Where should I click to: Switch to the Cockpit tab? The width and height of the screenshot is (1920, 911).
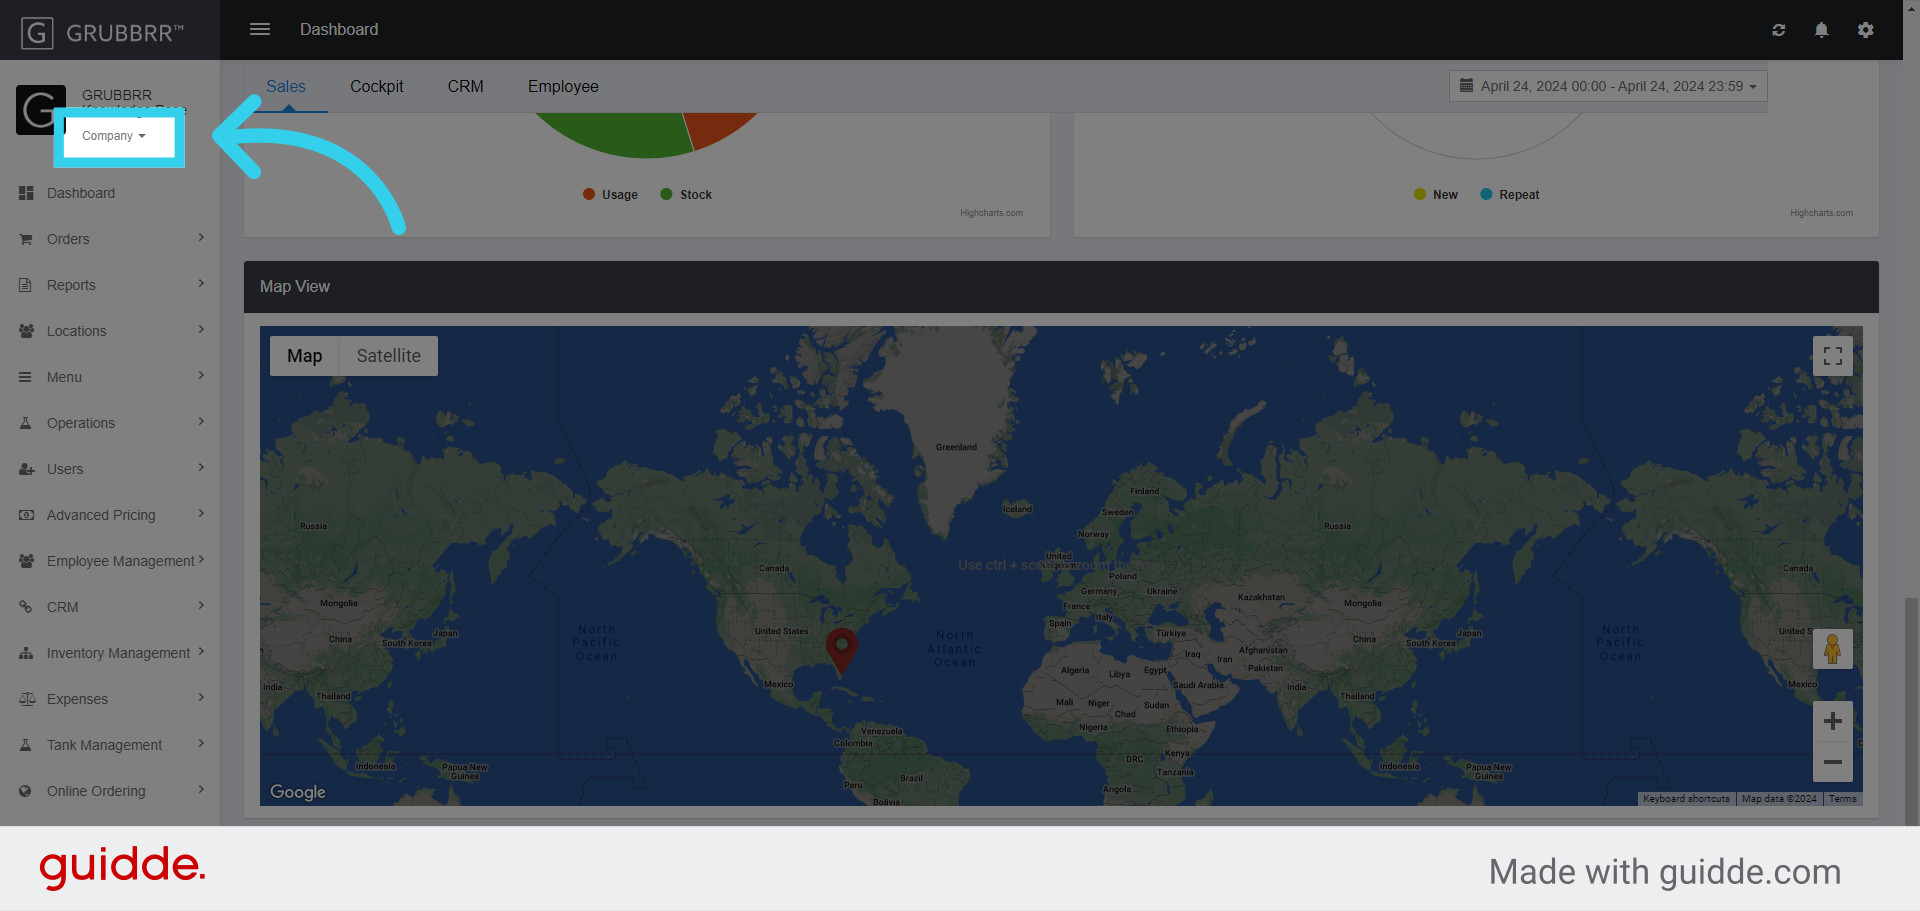(x=377, y=87)
